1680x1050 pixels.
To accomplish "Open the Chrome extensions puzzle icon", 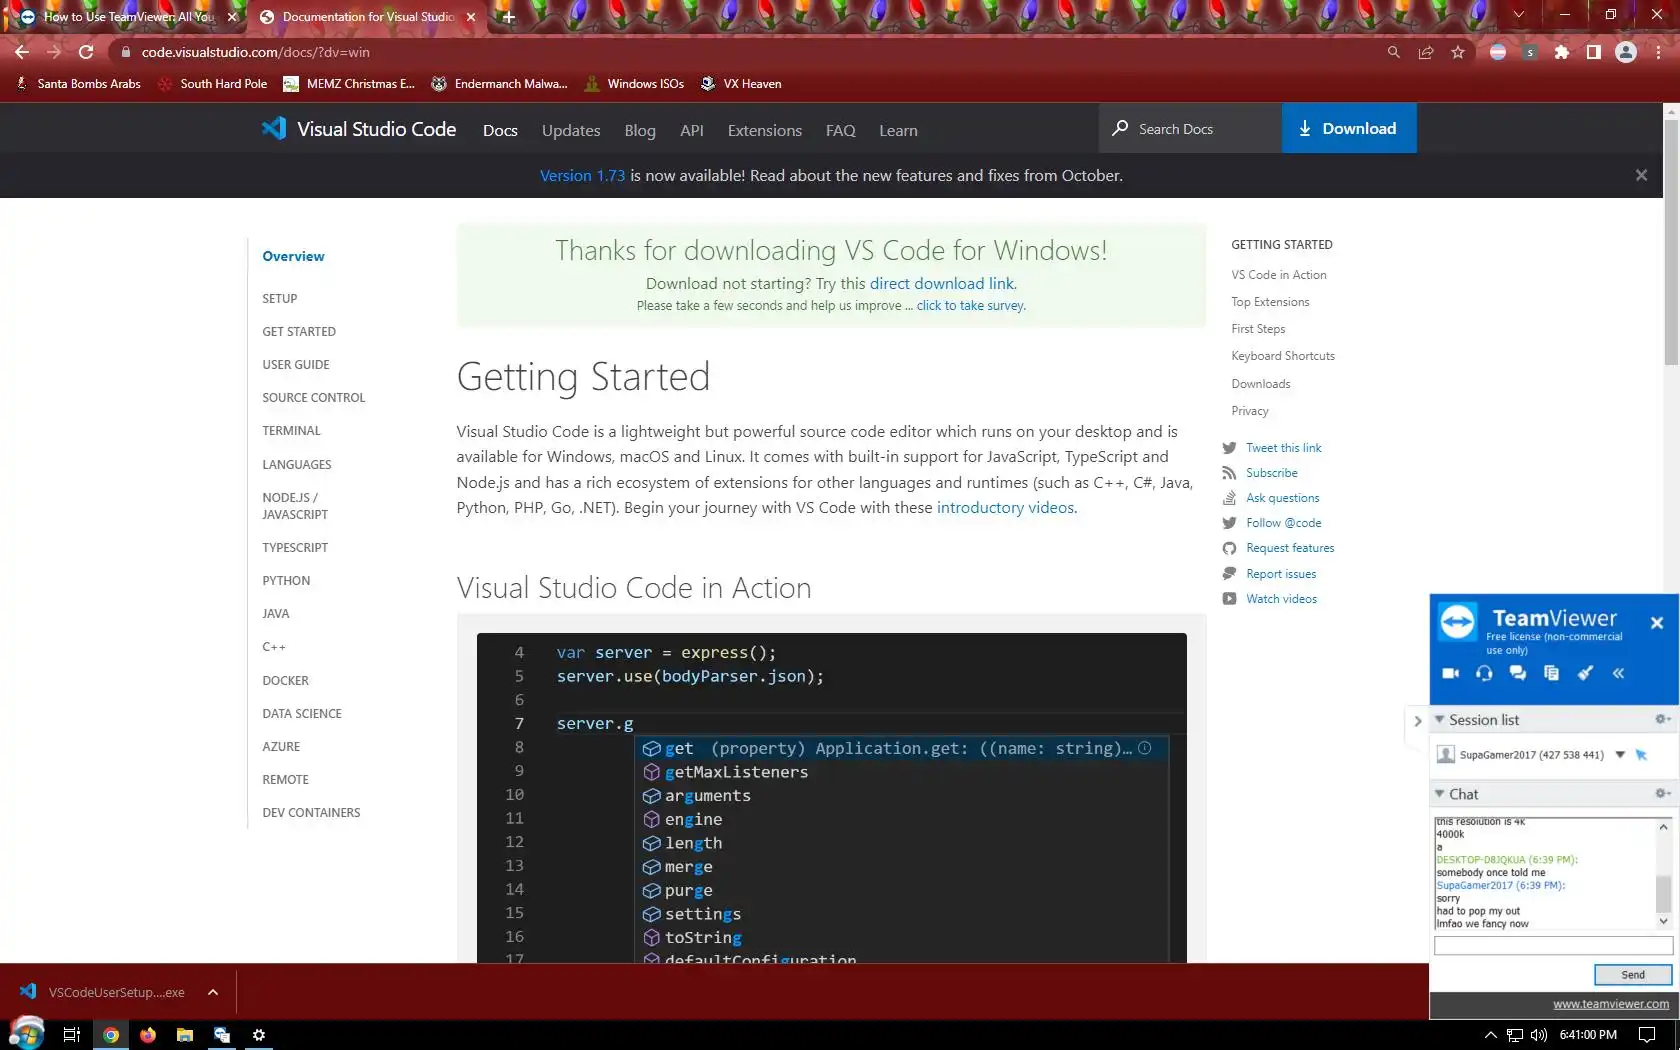I will (1562, 52).
